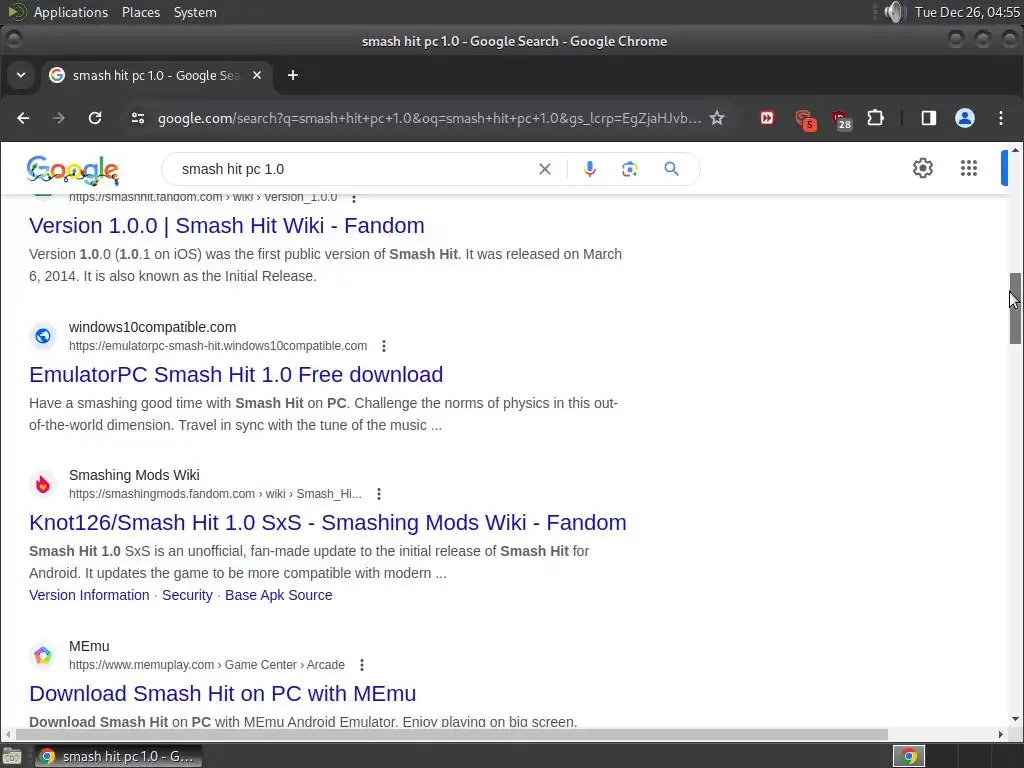Open EmulatorPC Smash Hit 1.0 Free download

coord(236,374)
